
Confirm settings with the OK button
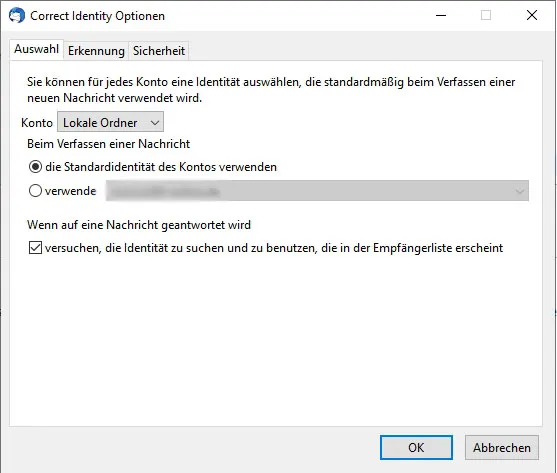pyautogui.click(x=416, y=447)
